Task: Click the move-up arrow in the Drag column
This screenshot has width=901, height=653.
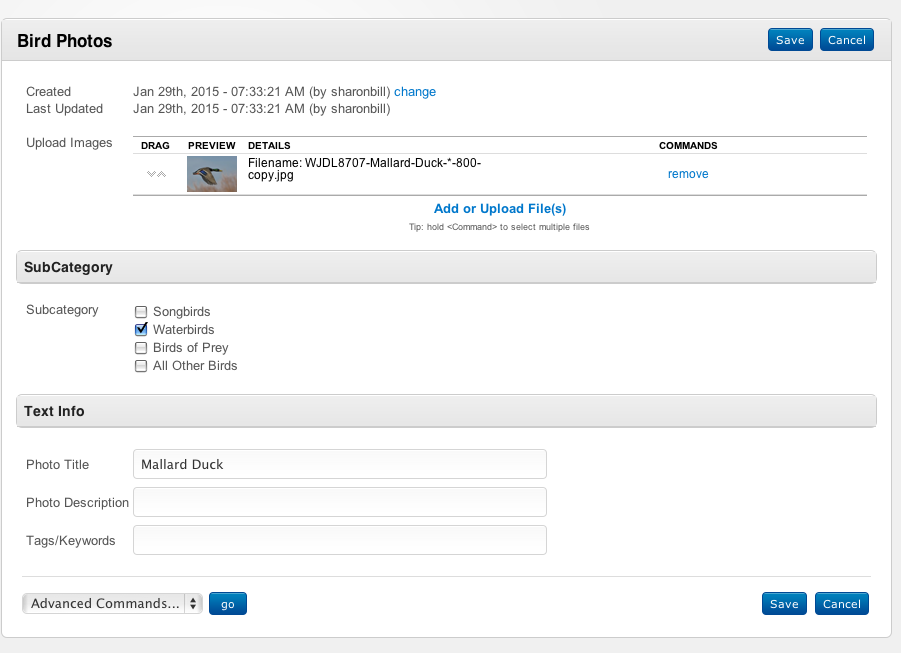Action: 161,174
